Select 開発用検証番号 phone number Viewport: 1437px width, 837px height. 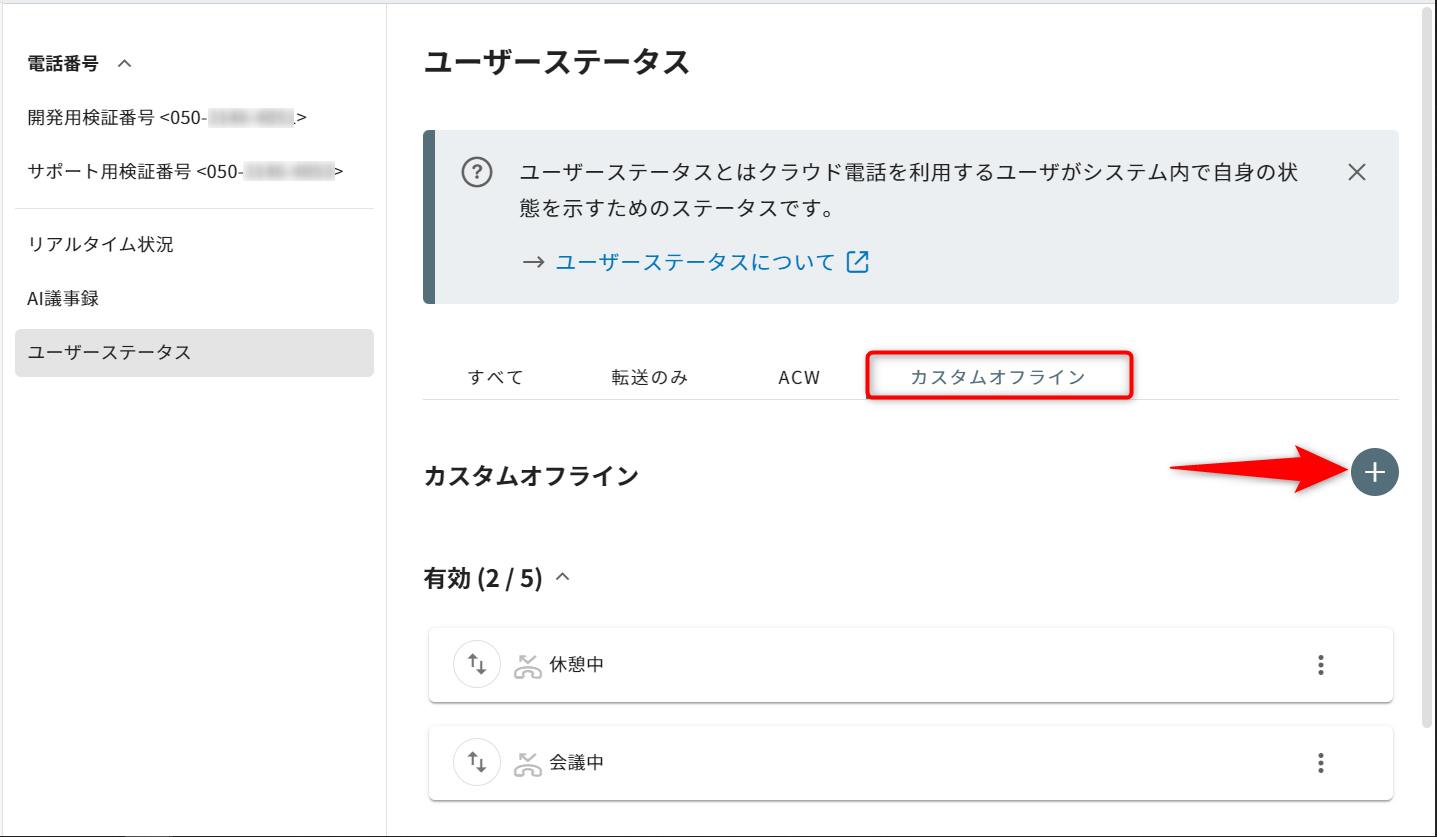click(x=167, y=118)
